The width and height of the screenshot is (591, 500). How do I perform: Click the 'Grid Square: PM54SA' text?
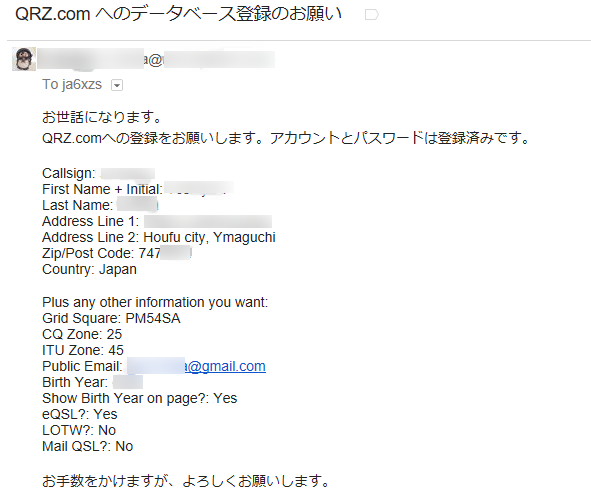point(111,318)
